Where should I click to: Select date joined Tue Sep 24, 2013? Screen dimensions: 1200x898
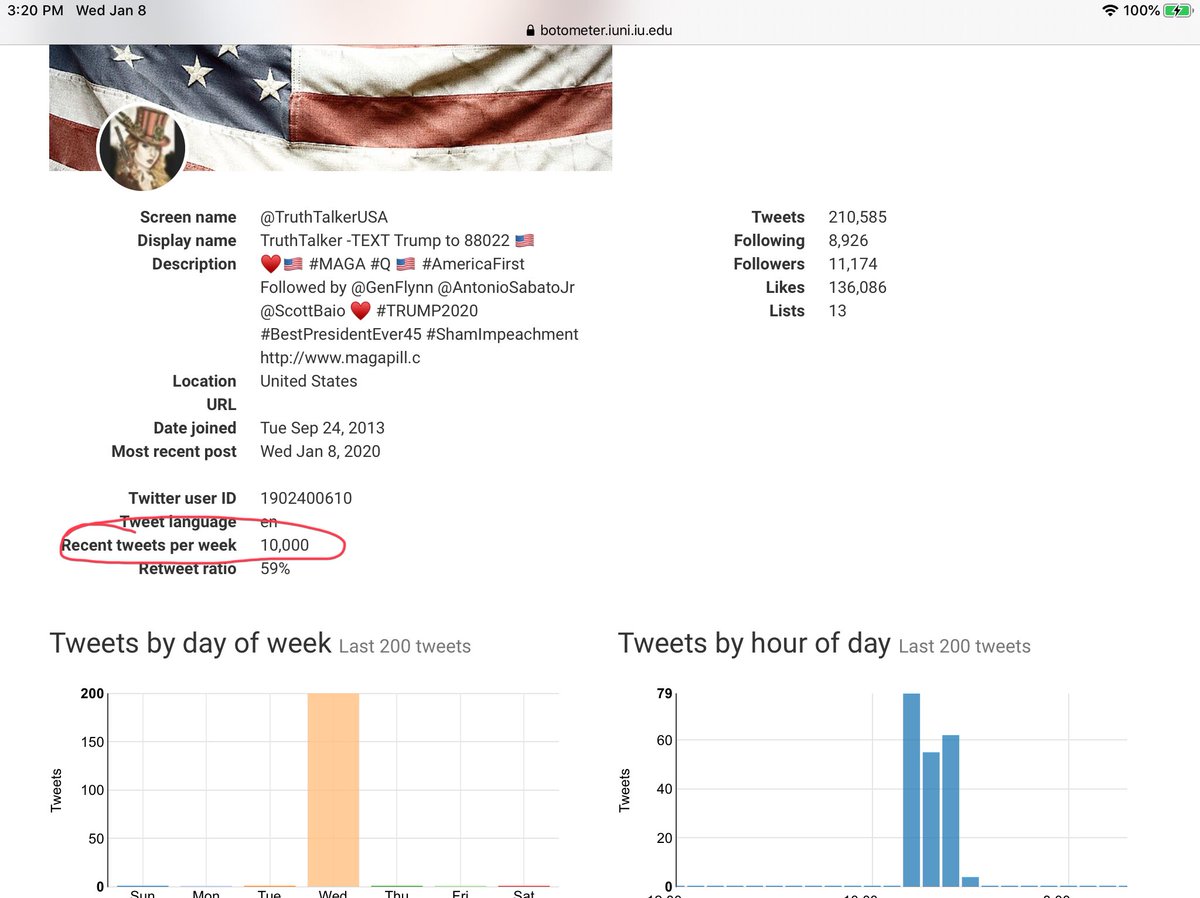pos(322,428)
